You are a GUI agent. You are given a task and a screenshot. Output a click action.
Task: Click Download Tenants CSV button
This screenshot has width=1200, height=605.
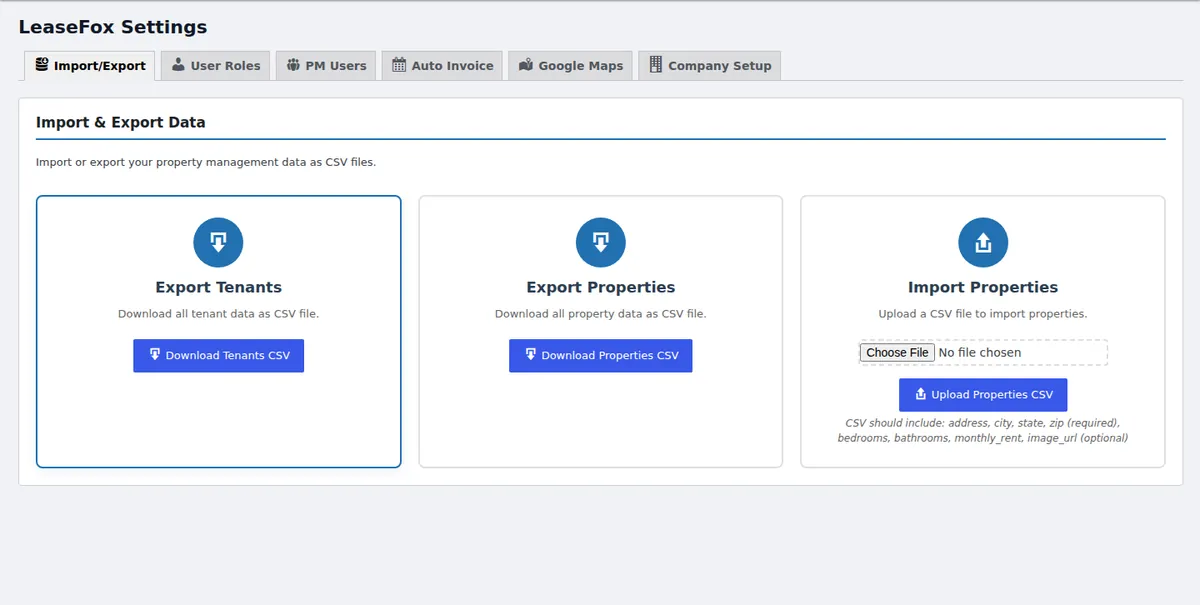coord(218,355)
